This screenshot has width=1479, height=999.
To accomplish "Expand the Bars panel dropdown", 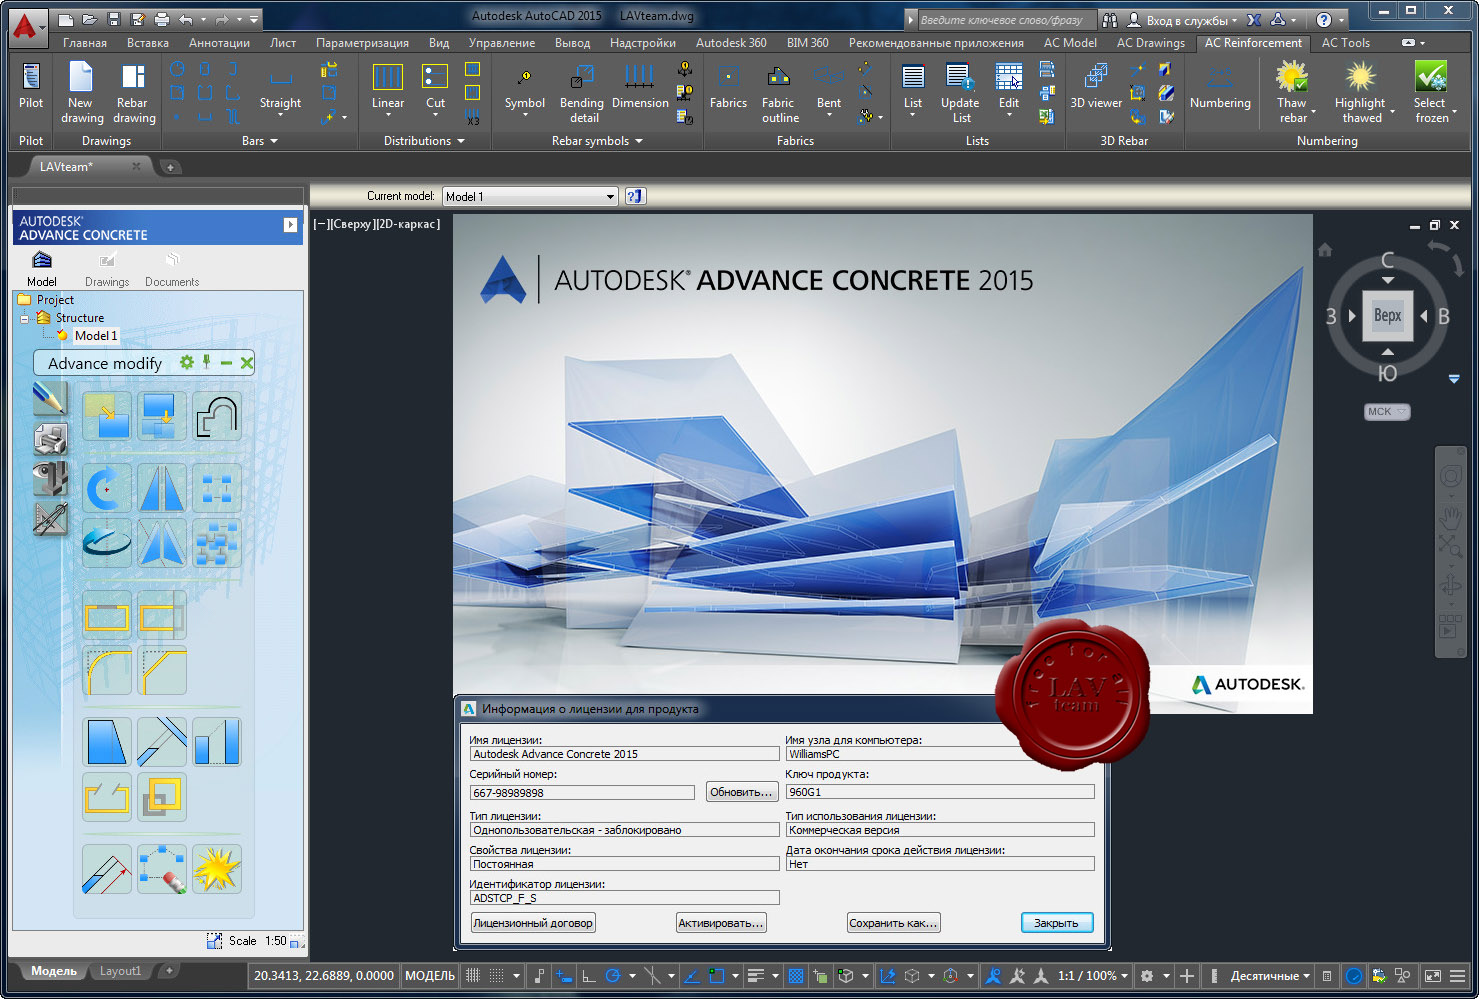I will click(x=273, y=141).
